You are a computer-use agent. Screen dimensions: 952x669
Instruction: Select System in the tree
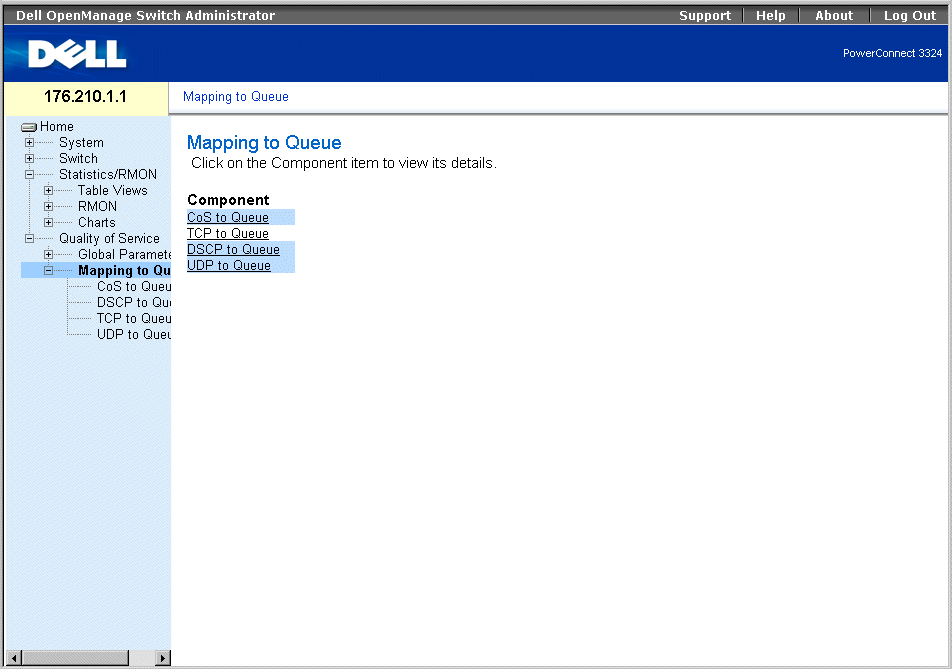[81, 143]
